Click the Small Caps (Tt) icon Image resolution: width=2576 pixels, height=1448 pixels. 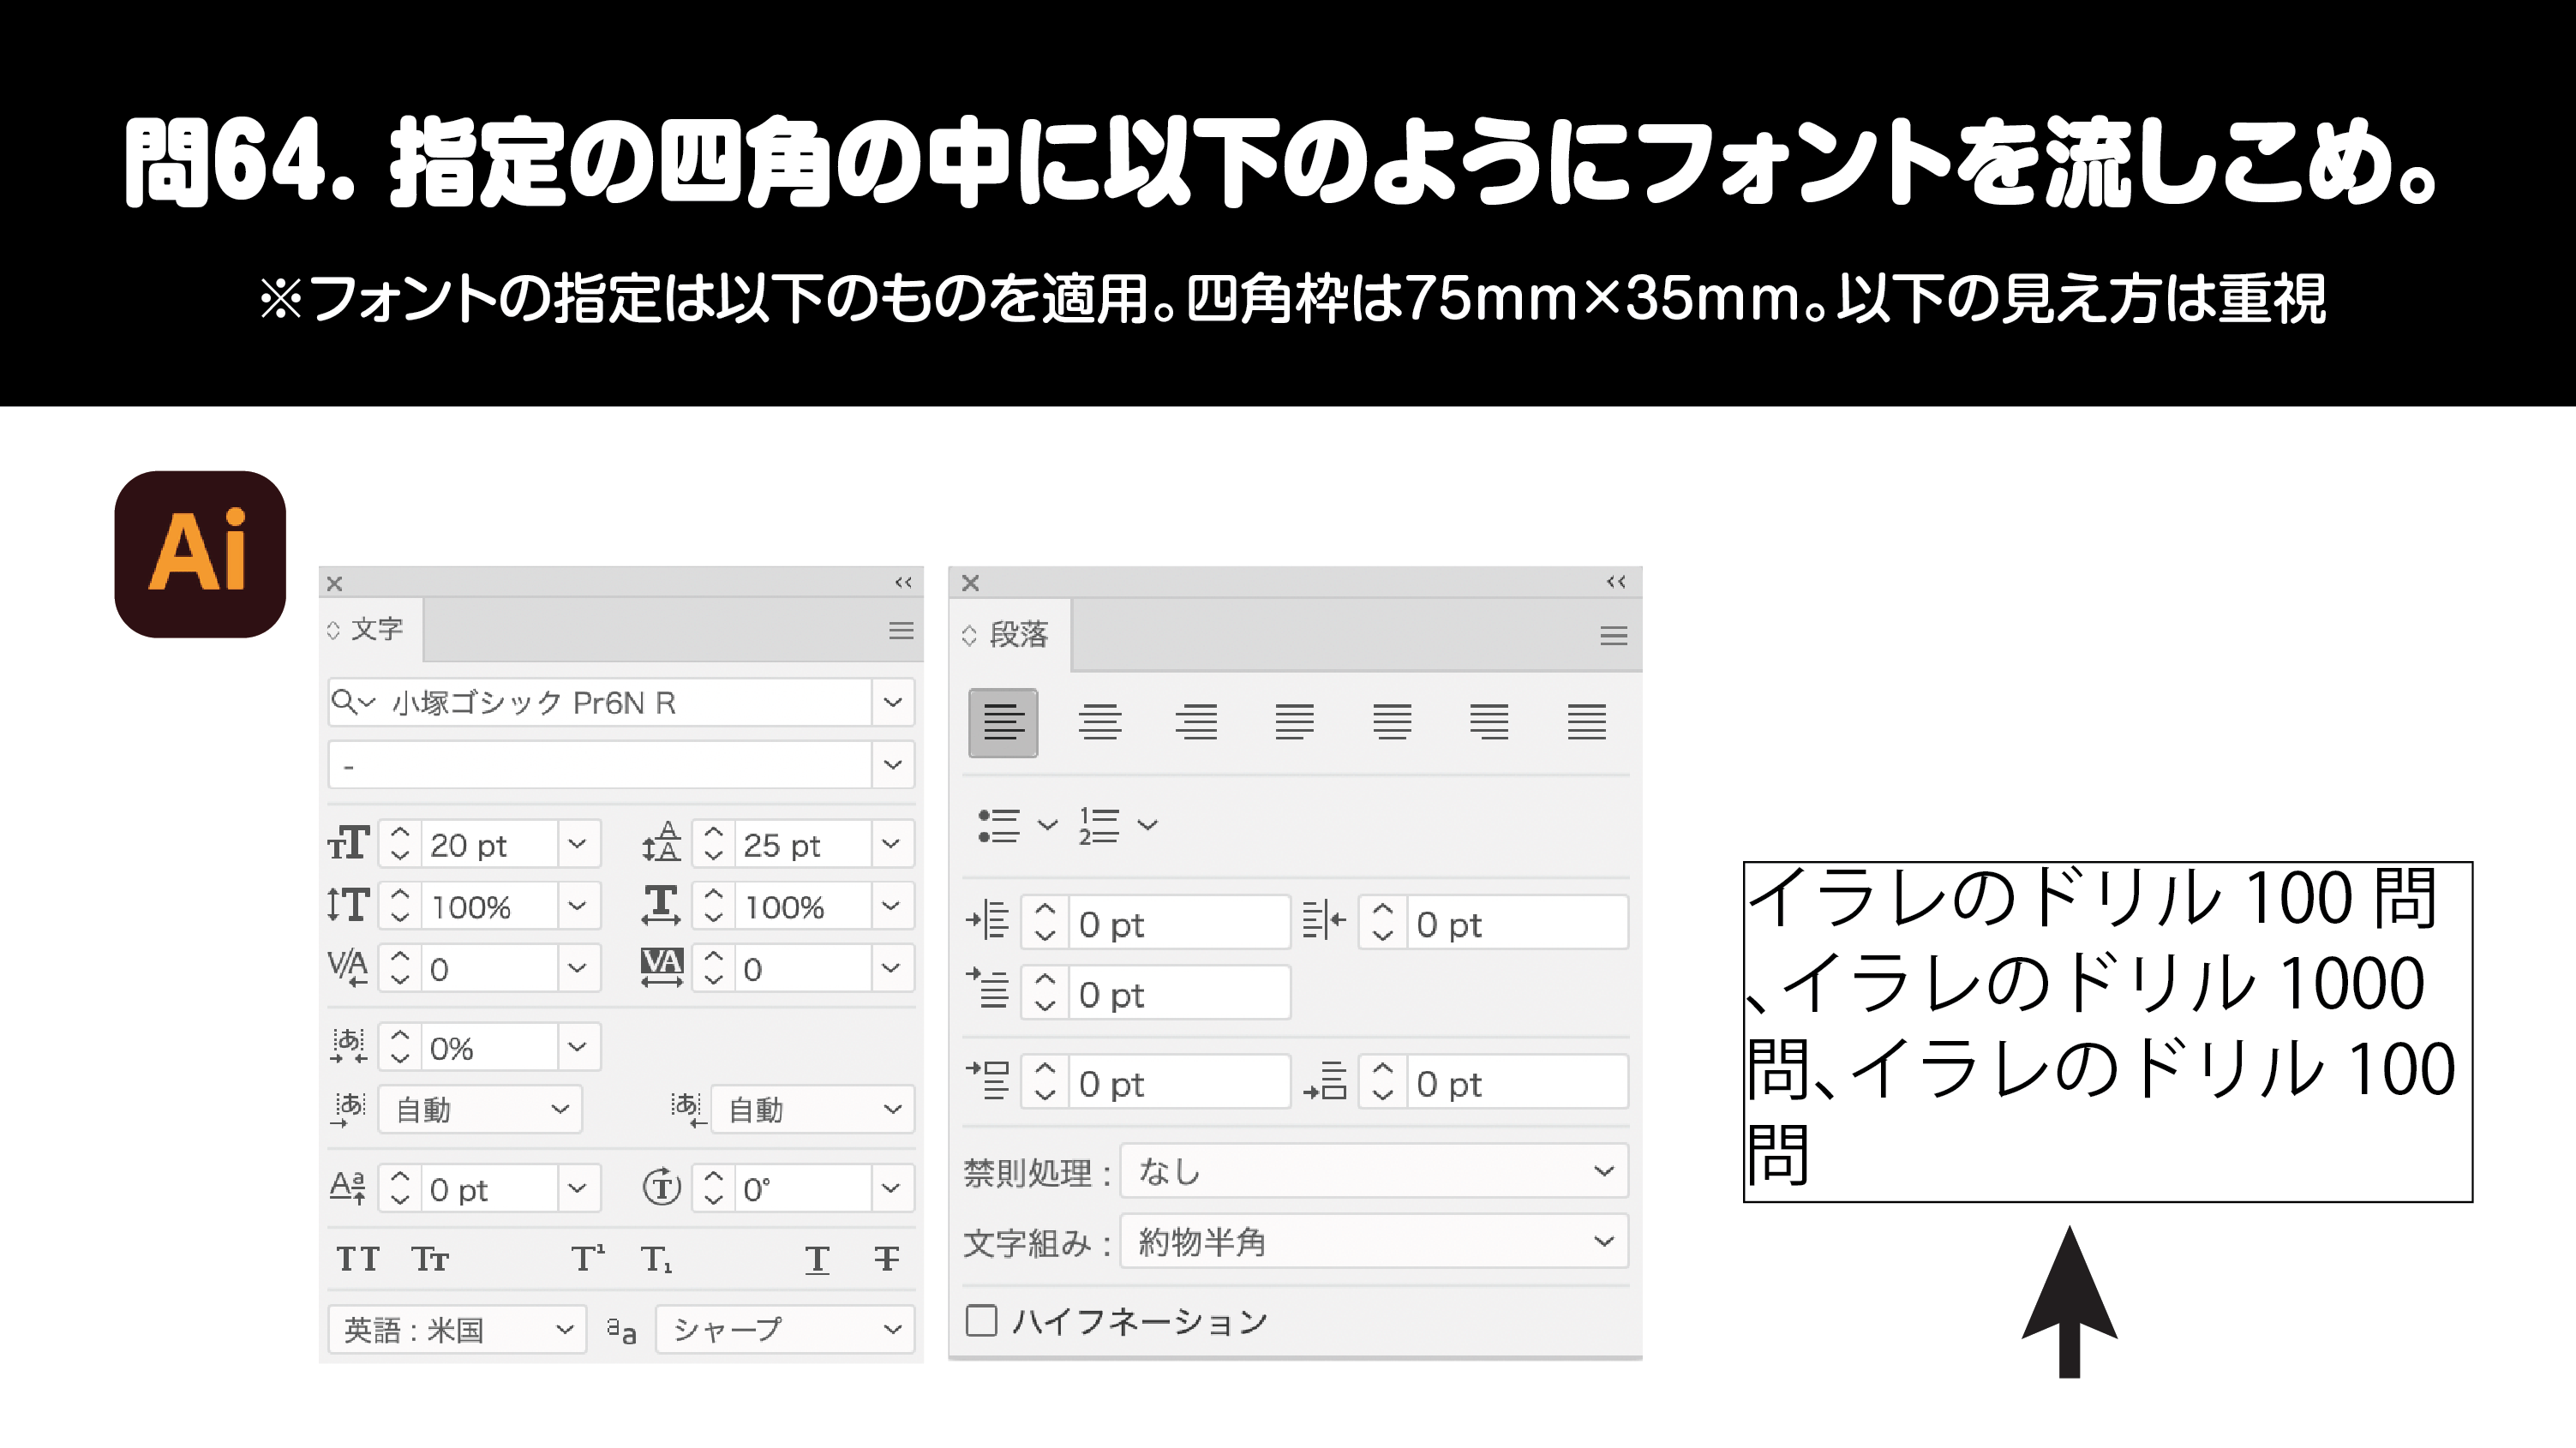click(x=430, y=1258)
